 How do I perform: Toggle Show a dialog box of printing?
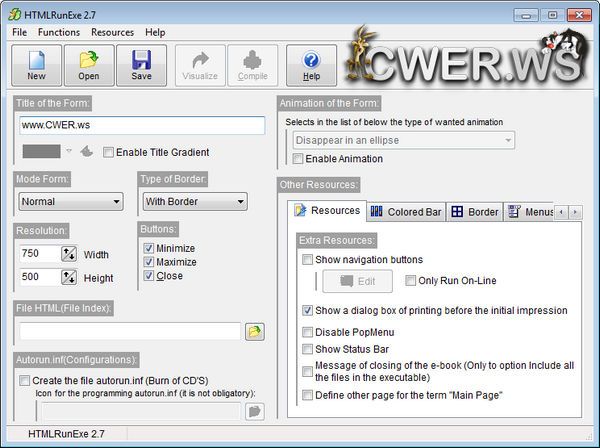click(x=307, y=310)
